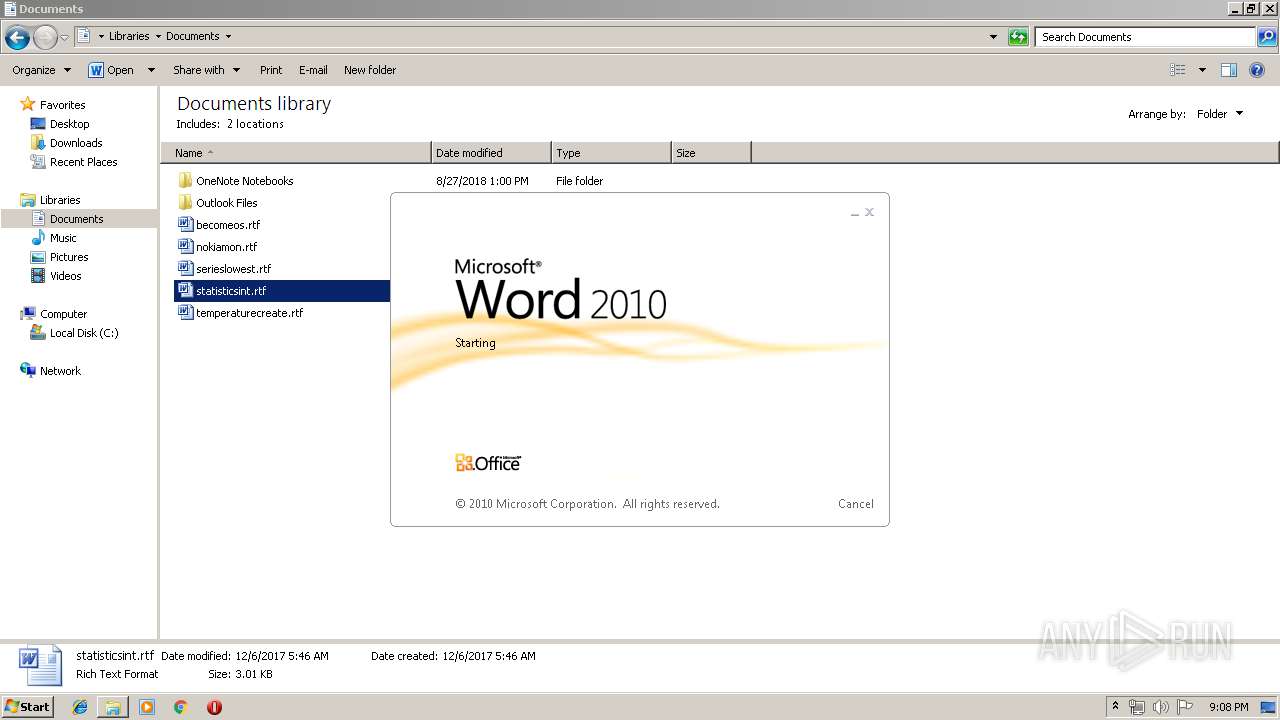1280x720 pixels.
Task: Select Favorites in the navigation pane
Action: 62,105
